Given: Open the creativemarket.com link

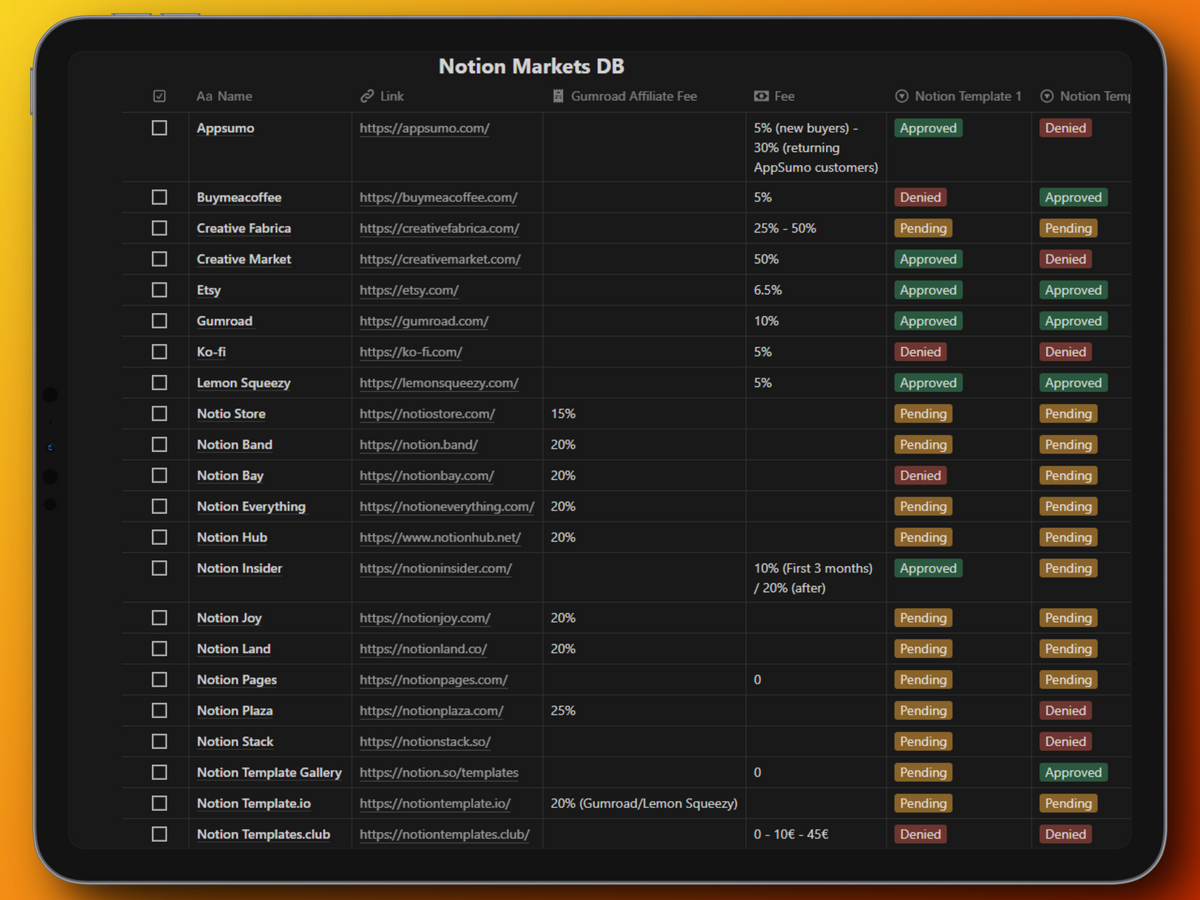Looking at the screenshot, I should 440,259.
